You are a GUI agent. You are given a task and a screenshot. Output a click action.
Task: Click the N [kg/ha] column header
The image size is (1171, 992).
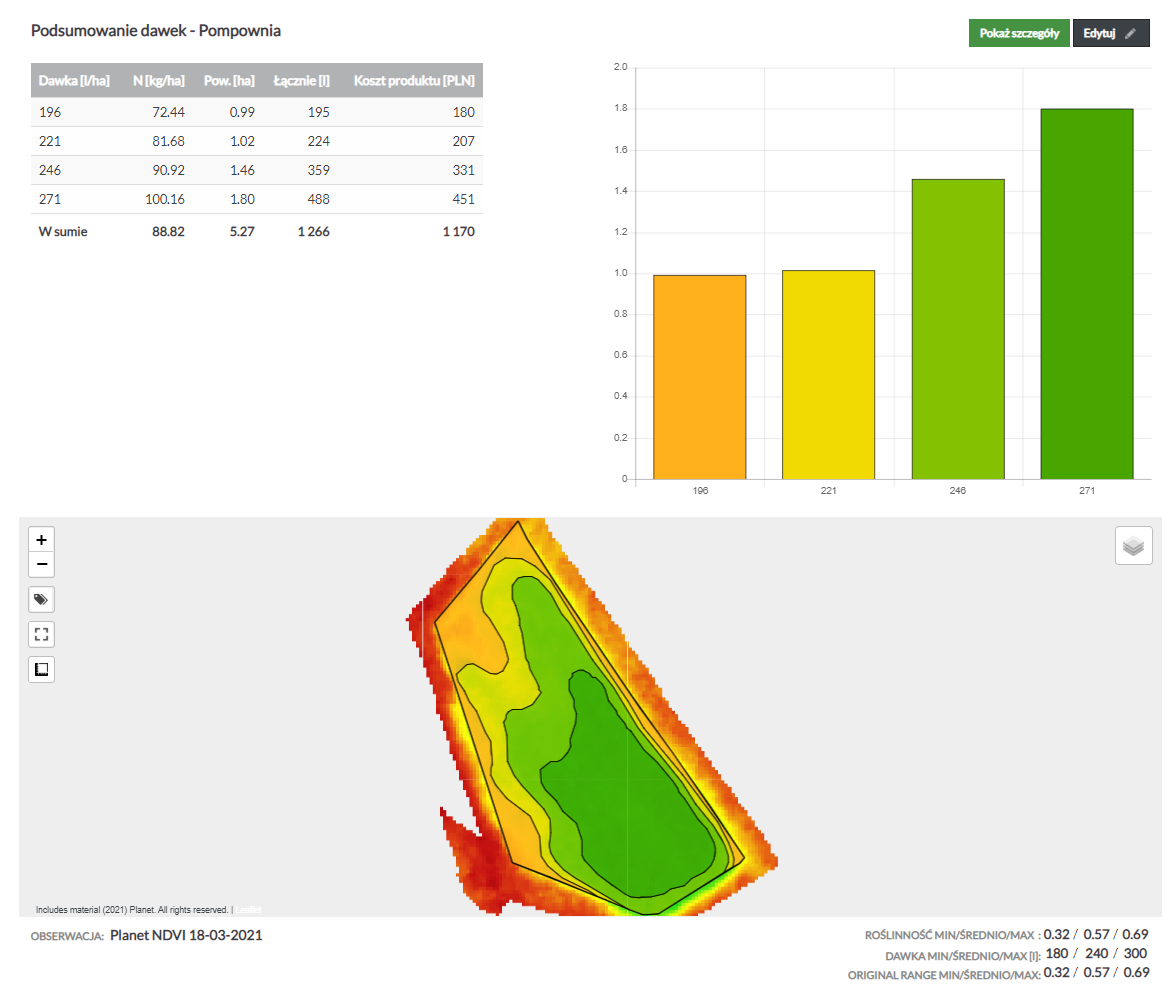[x=158, y=80]
